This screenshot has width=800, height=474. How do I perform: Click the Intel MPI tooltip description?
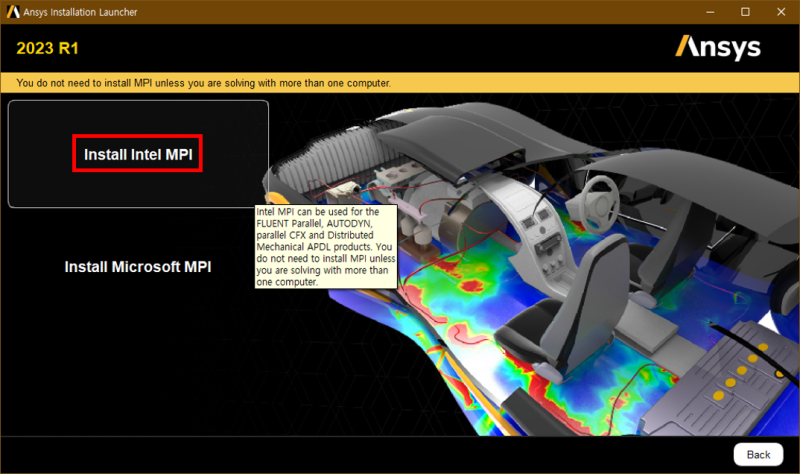point(326,246)
